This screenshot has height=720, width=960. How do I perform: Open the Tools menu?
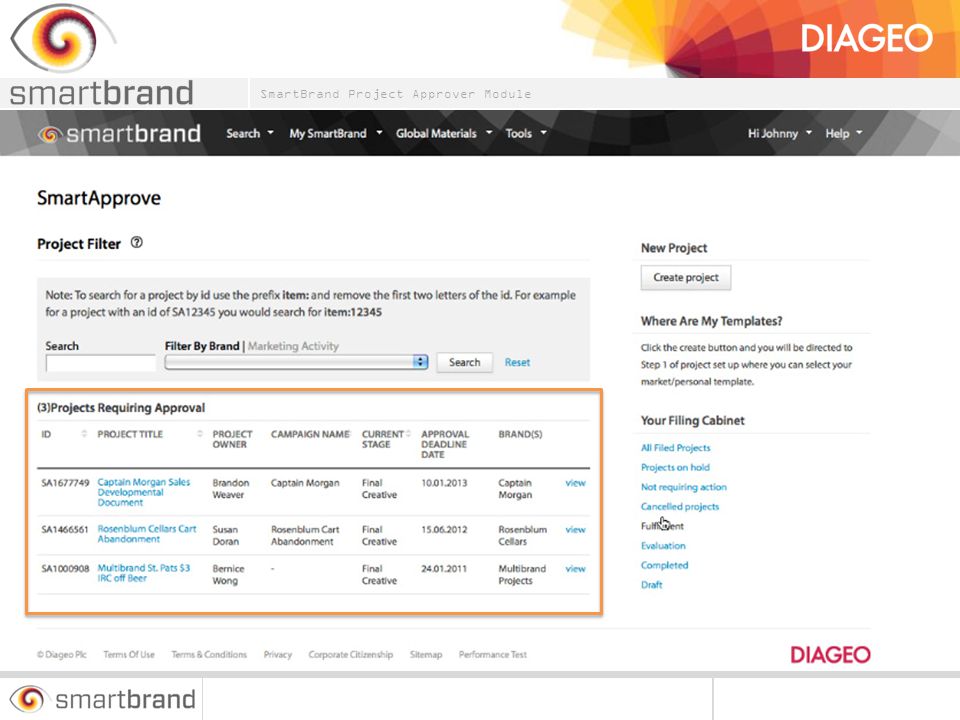click(526, 133)
